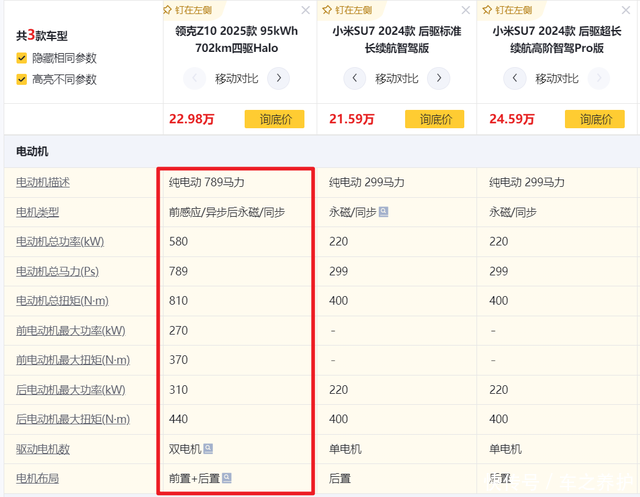The image size is (640, 497).
Task: Toggle the 隐藏相同参数 checkbox
Action: [x=22, y=59]
